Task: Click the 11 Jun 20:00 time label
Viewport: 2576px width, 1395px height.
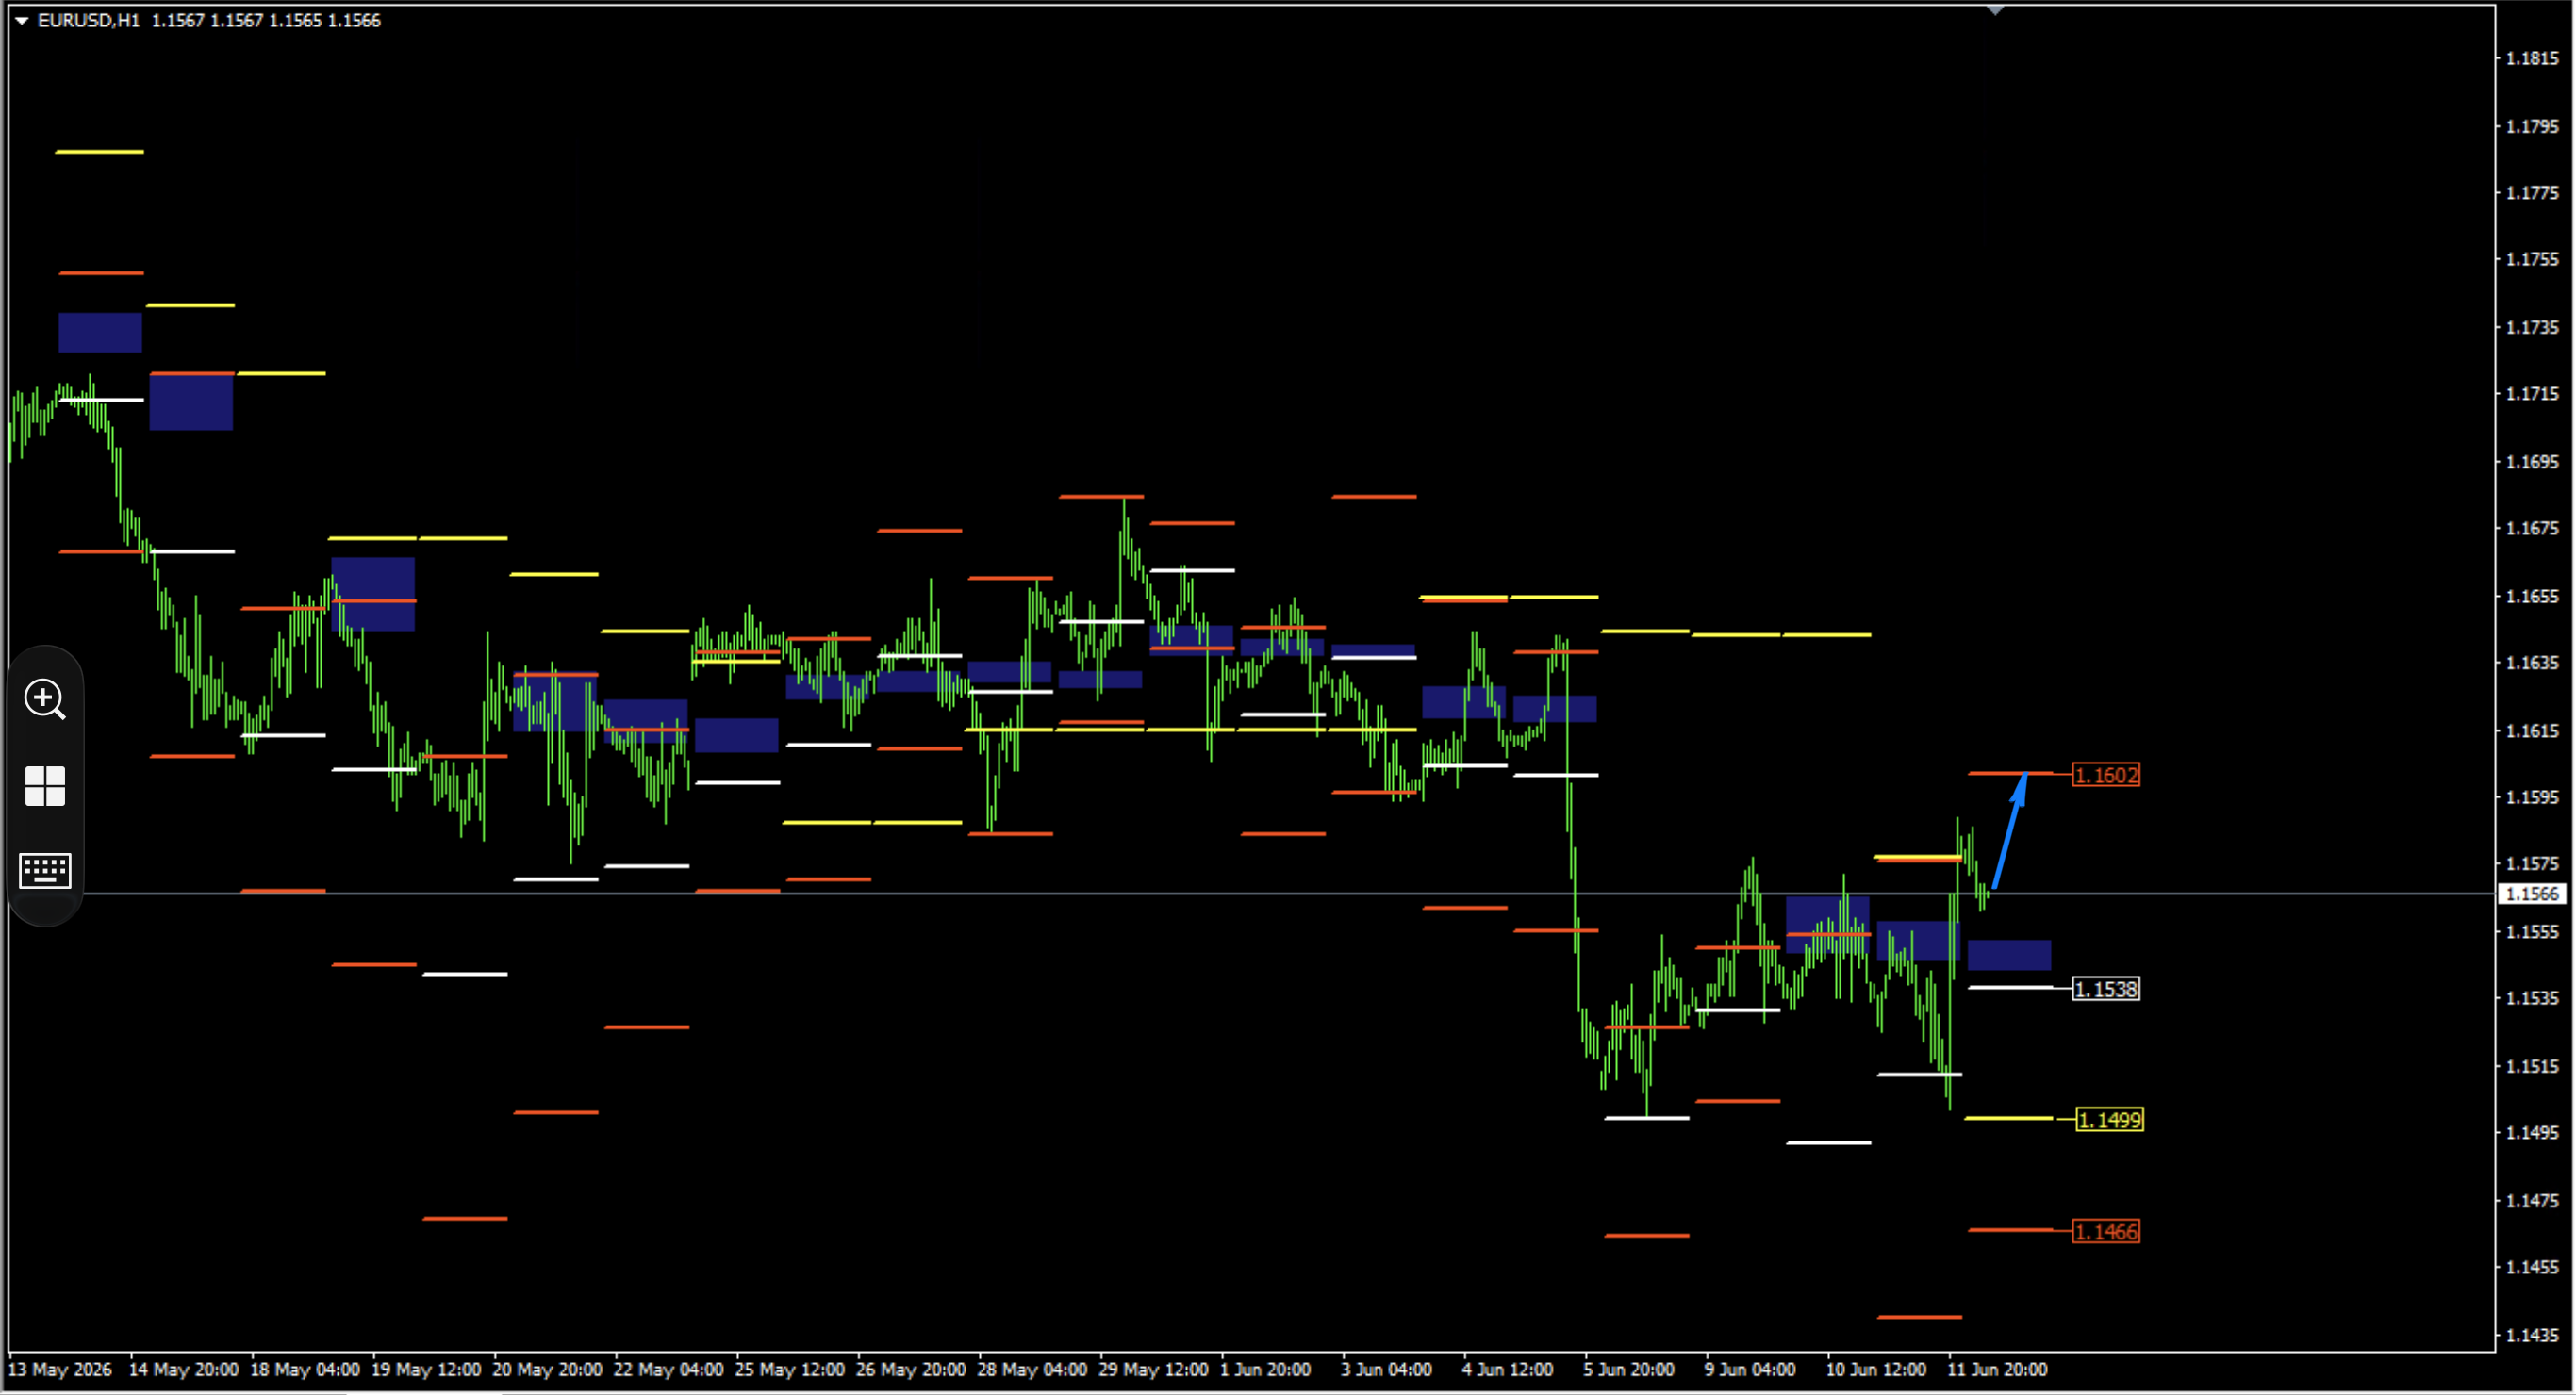Action: click(x=1997, y=1369)
